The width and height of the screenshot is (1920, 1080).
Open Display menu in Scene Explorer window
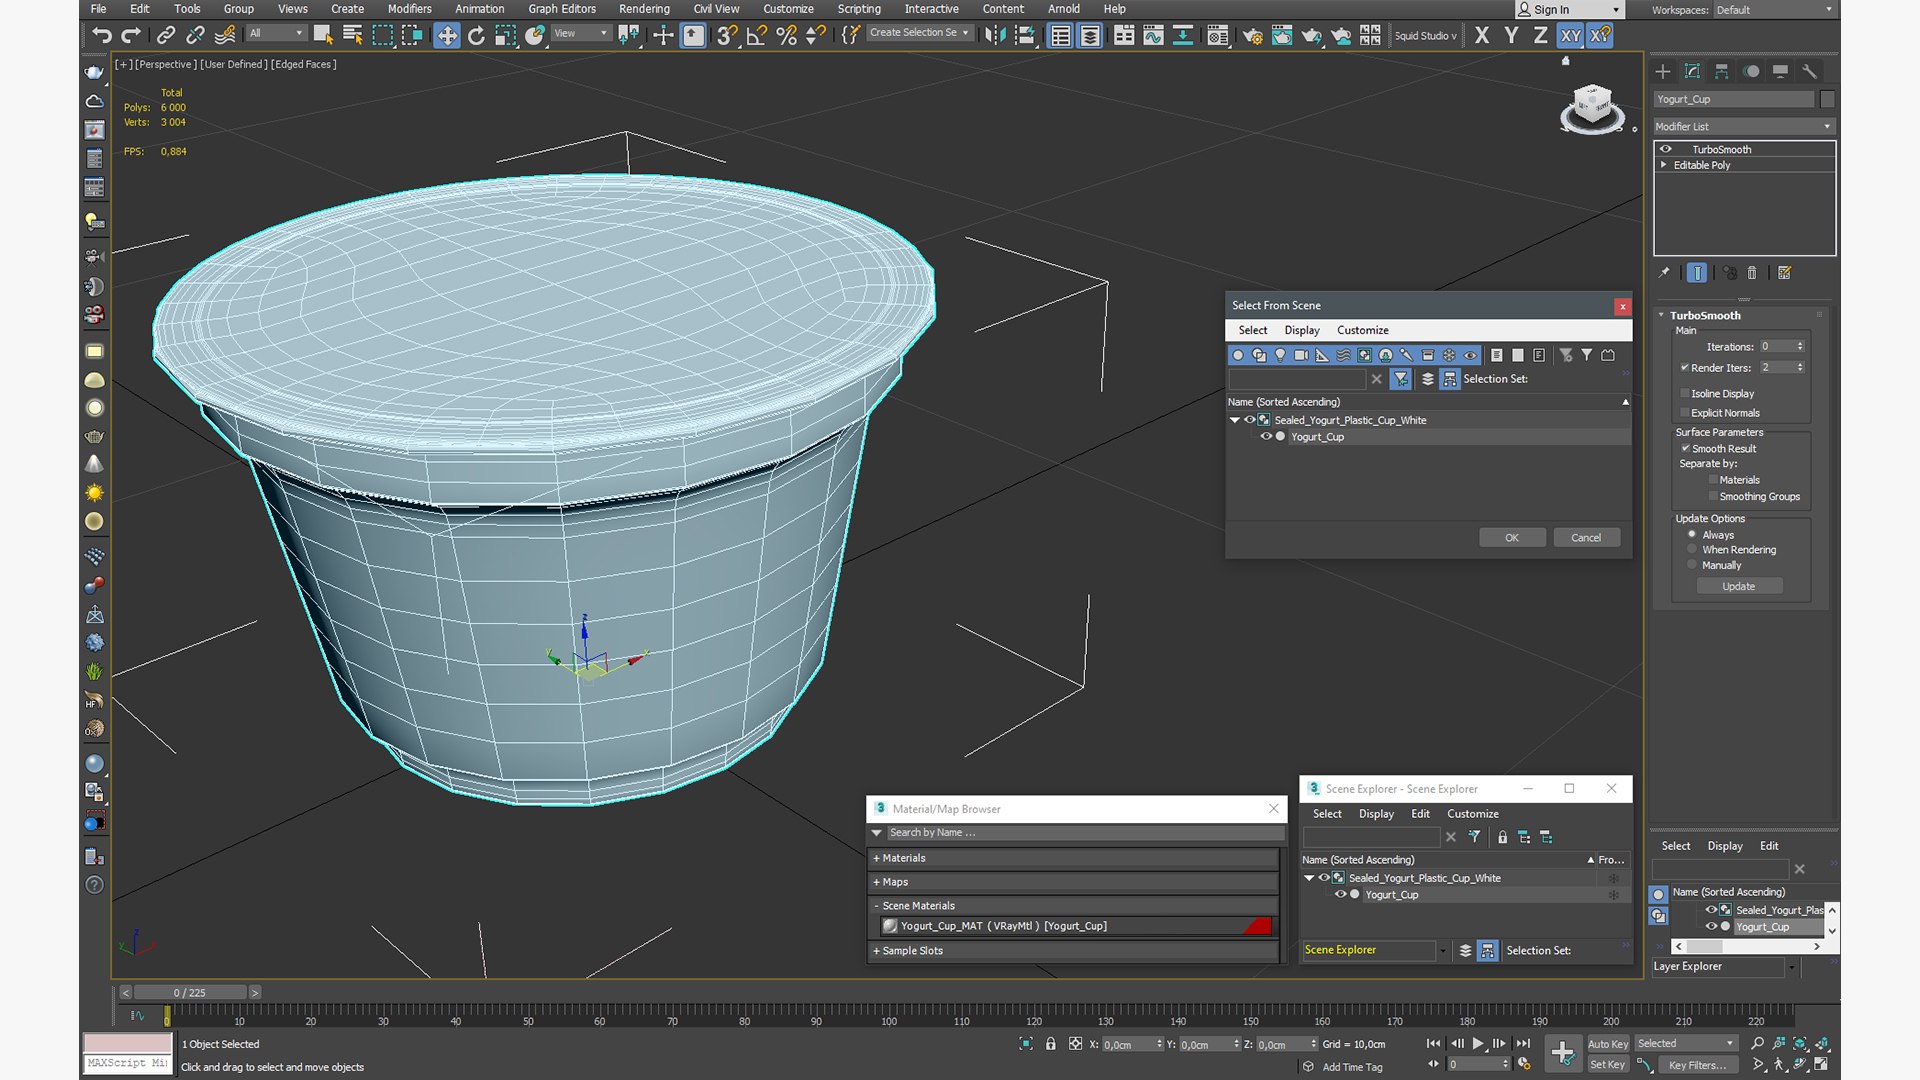pyautogui.click(x=1375, y=814)
